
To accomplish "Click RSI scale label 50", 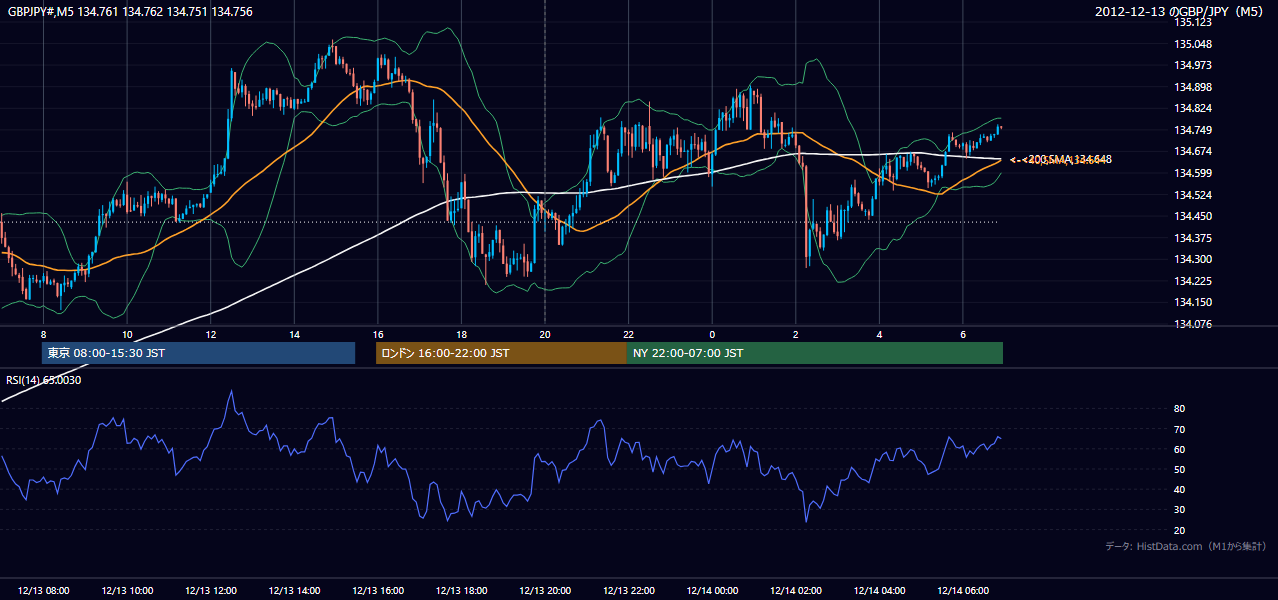I will (1180, 469).
